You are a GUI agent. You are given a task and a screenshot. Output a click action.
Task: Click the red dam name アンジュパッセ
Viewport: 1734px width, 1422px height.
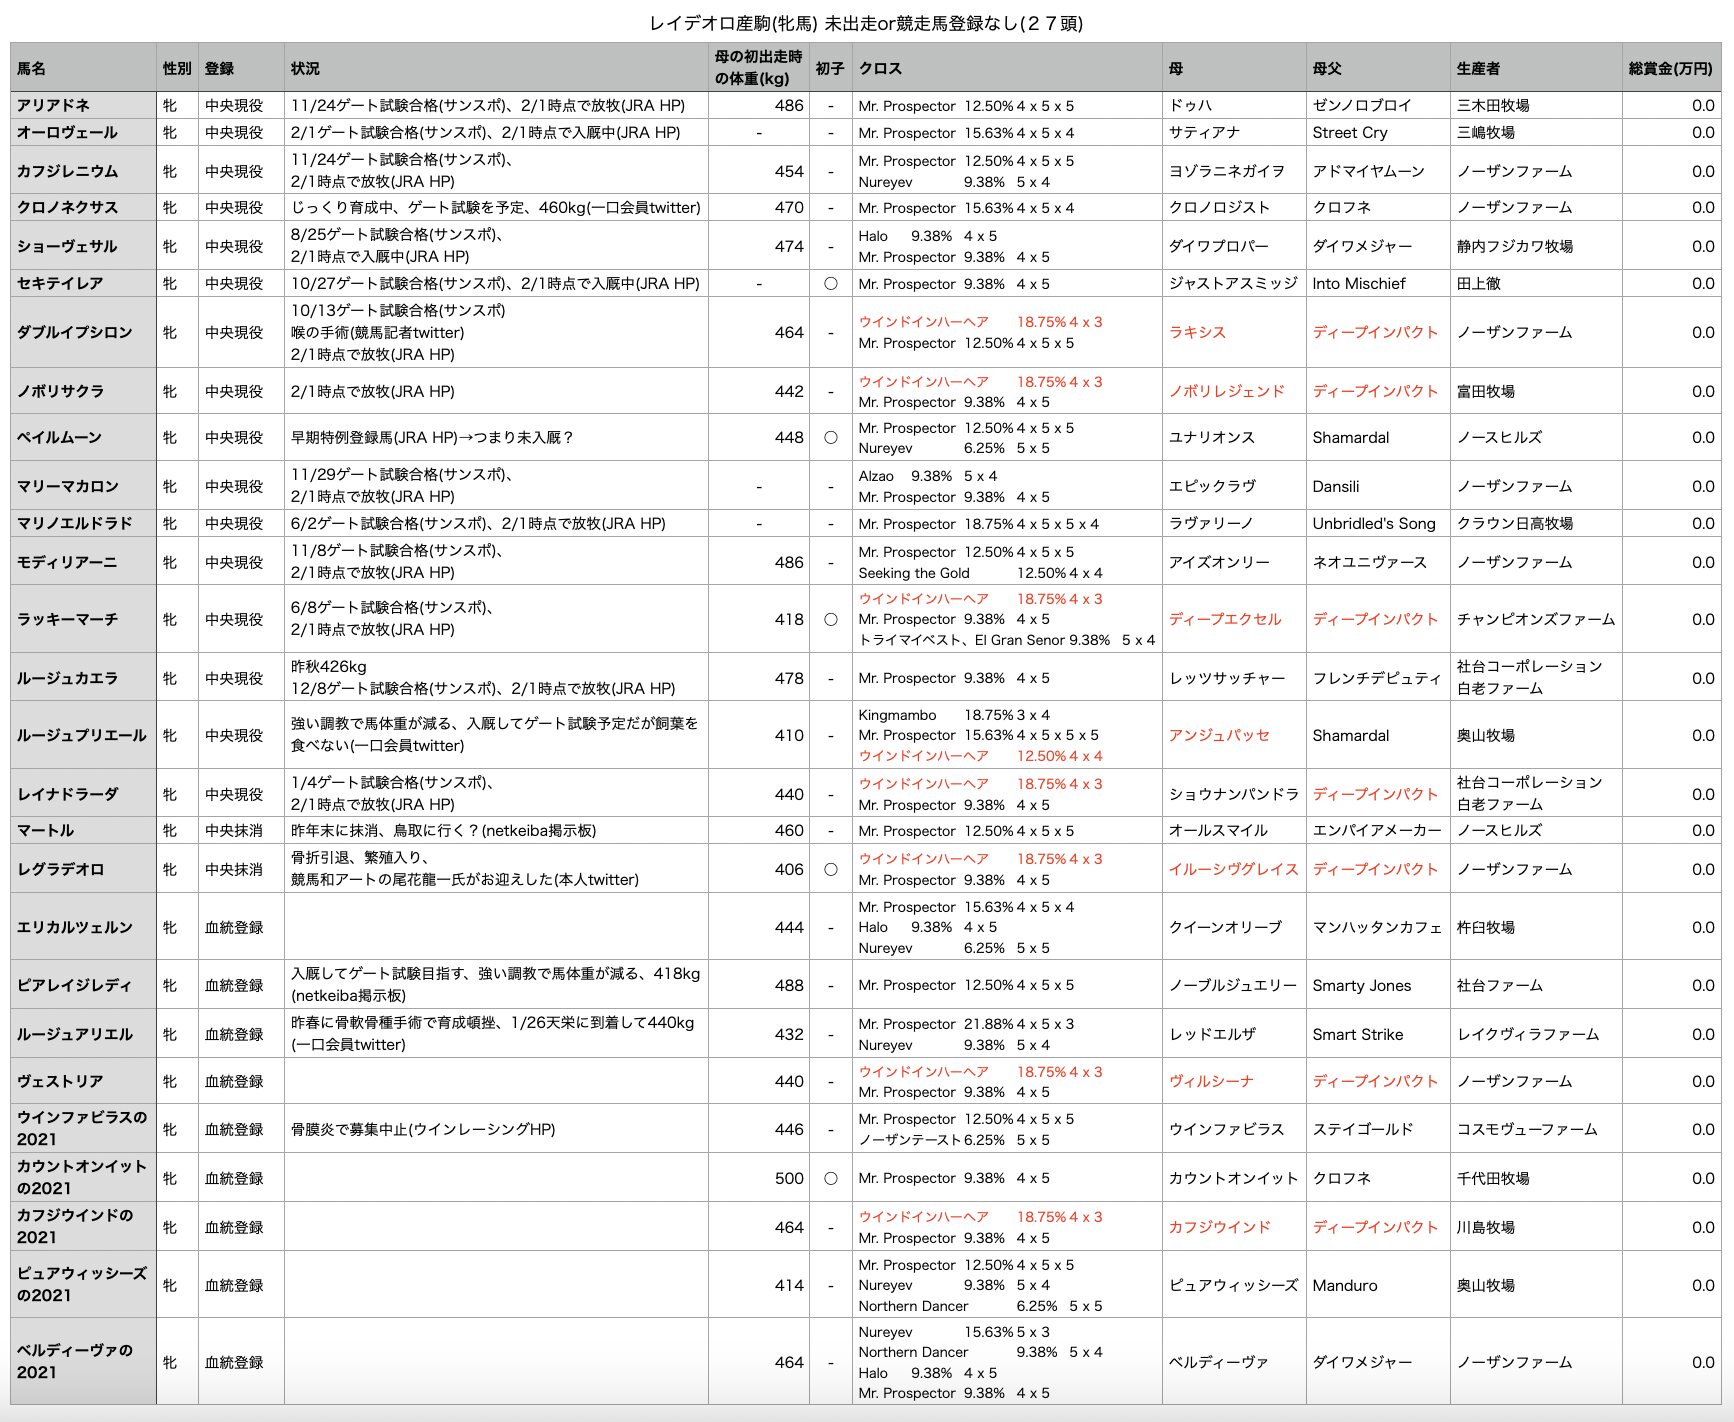(1219, 735)
